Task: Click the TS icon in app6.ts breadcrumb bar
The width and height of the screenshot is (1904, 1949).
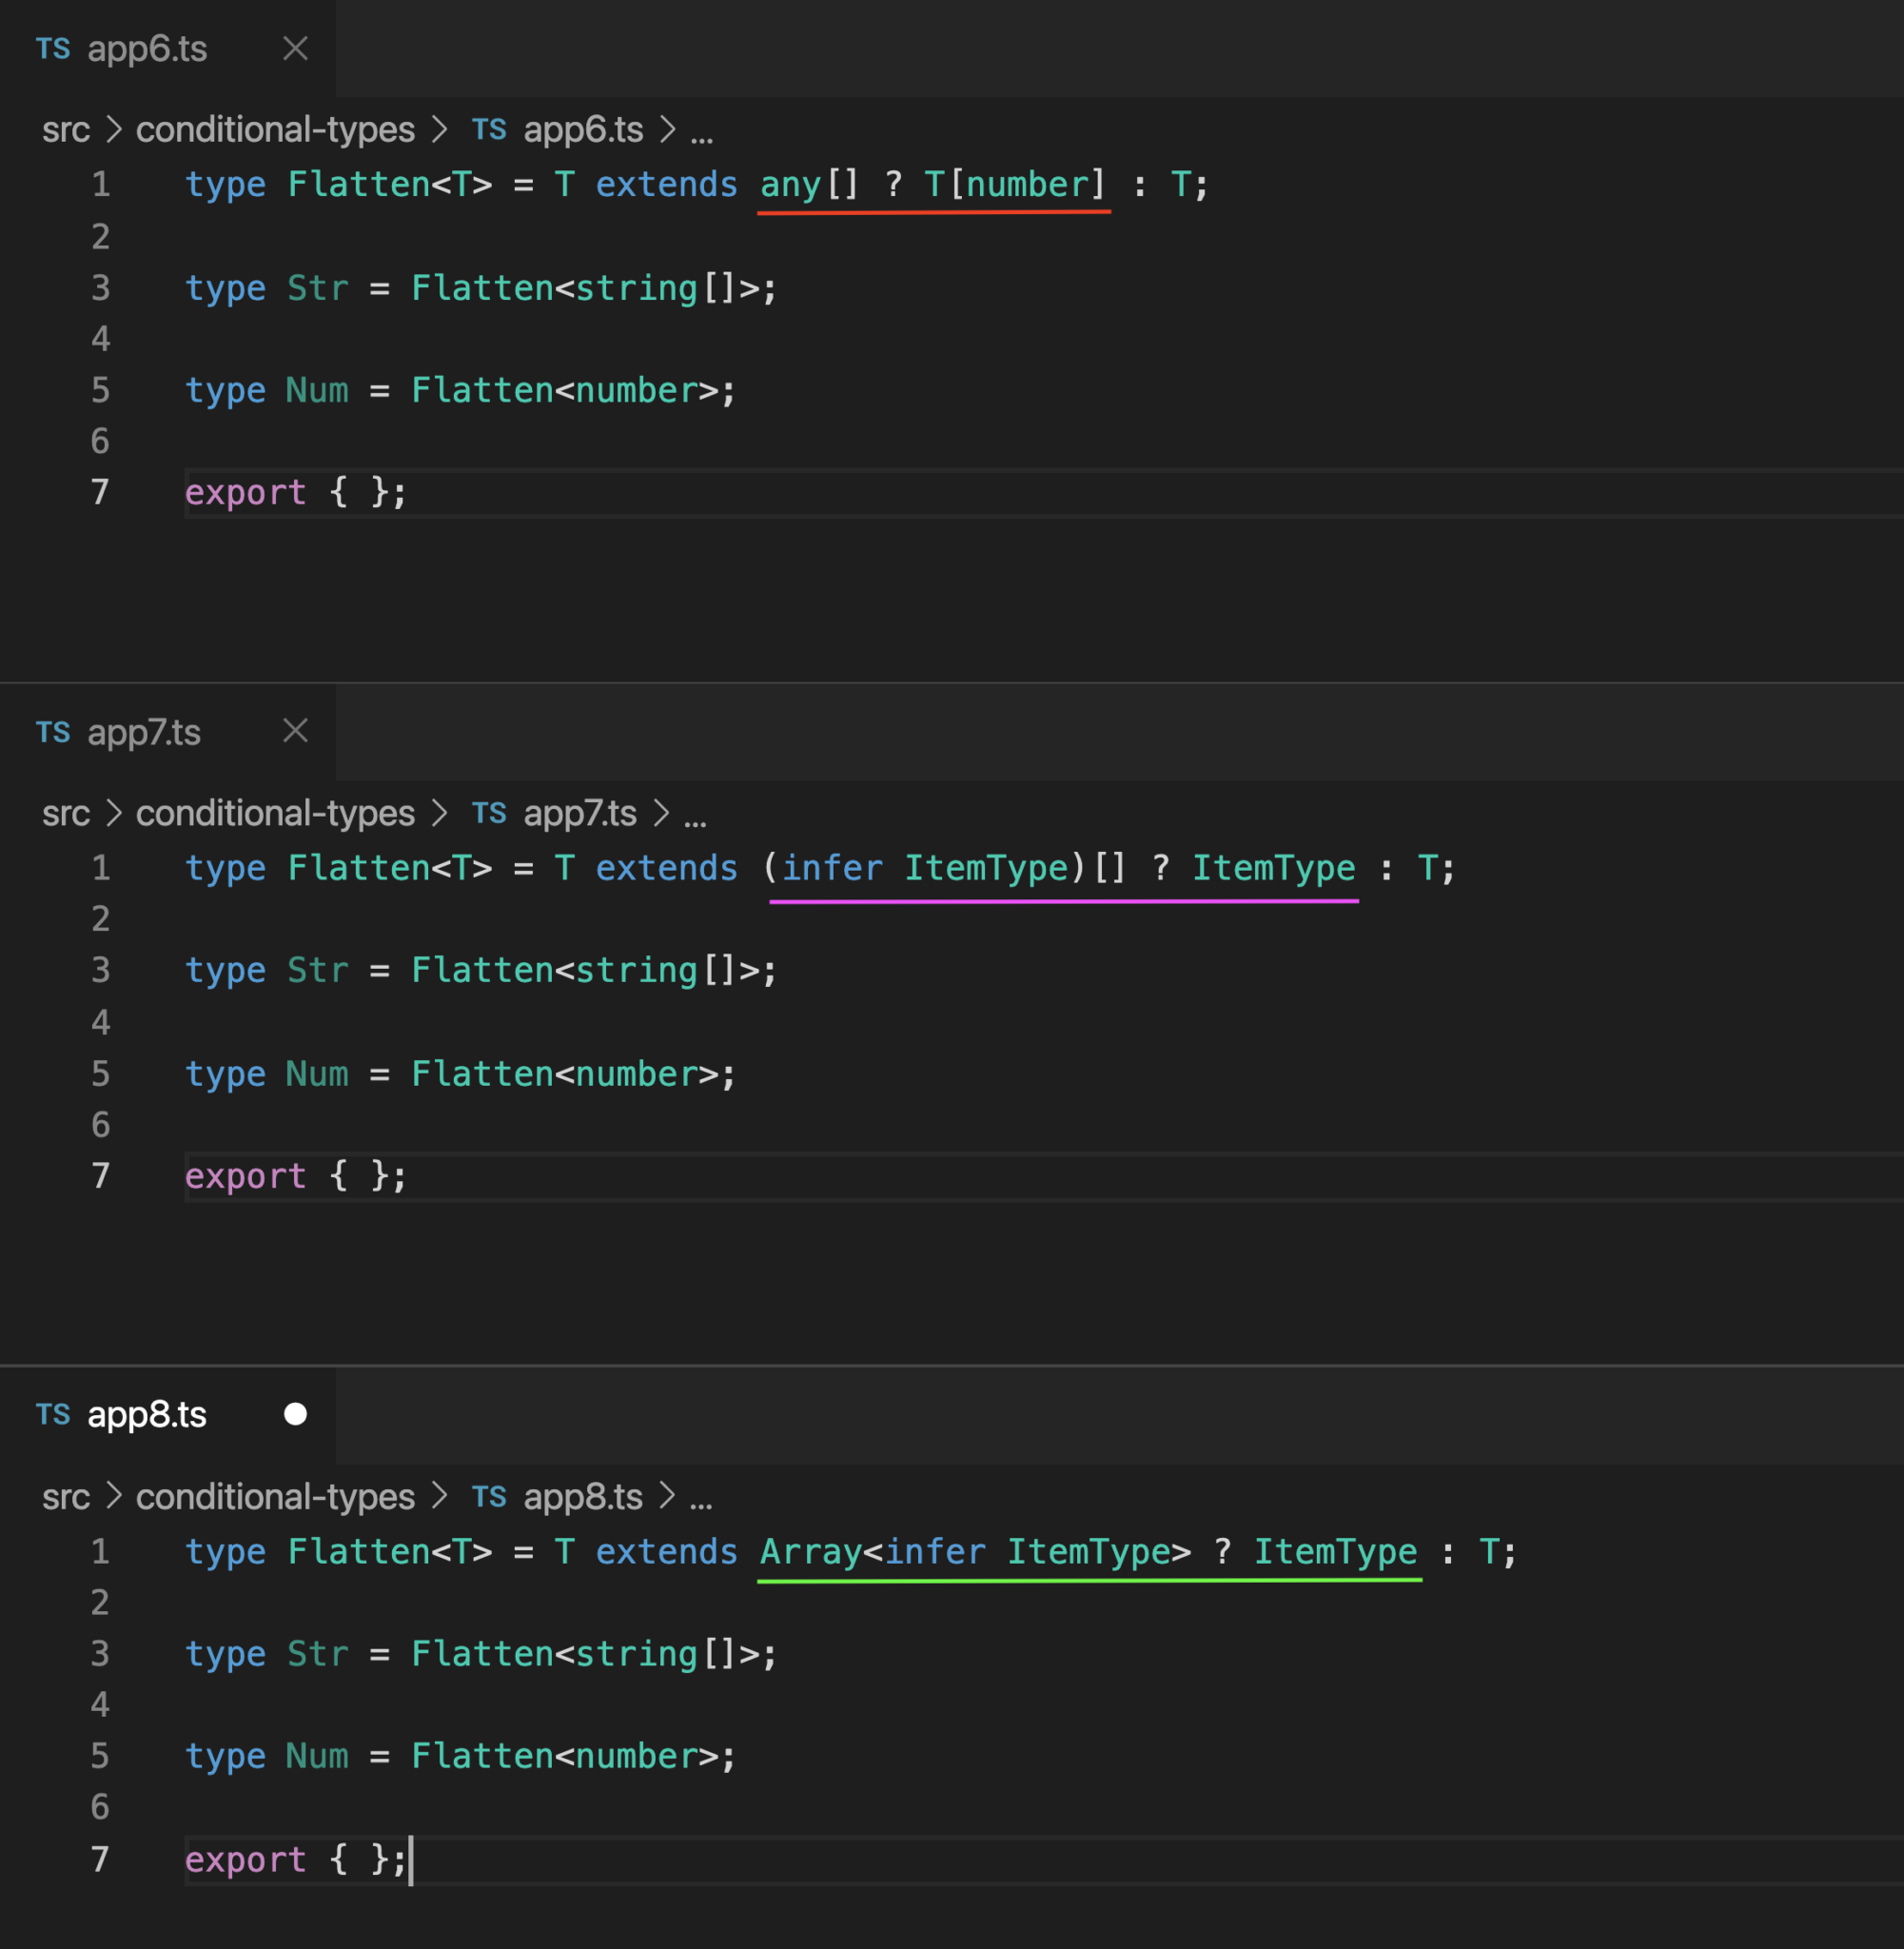Action: coord(490,129)
